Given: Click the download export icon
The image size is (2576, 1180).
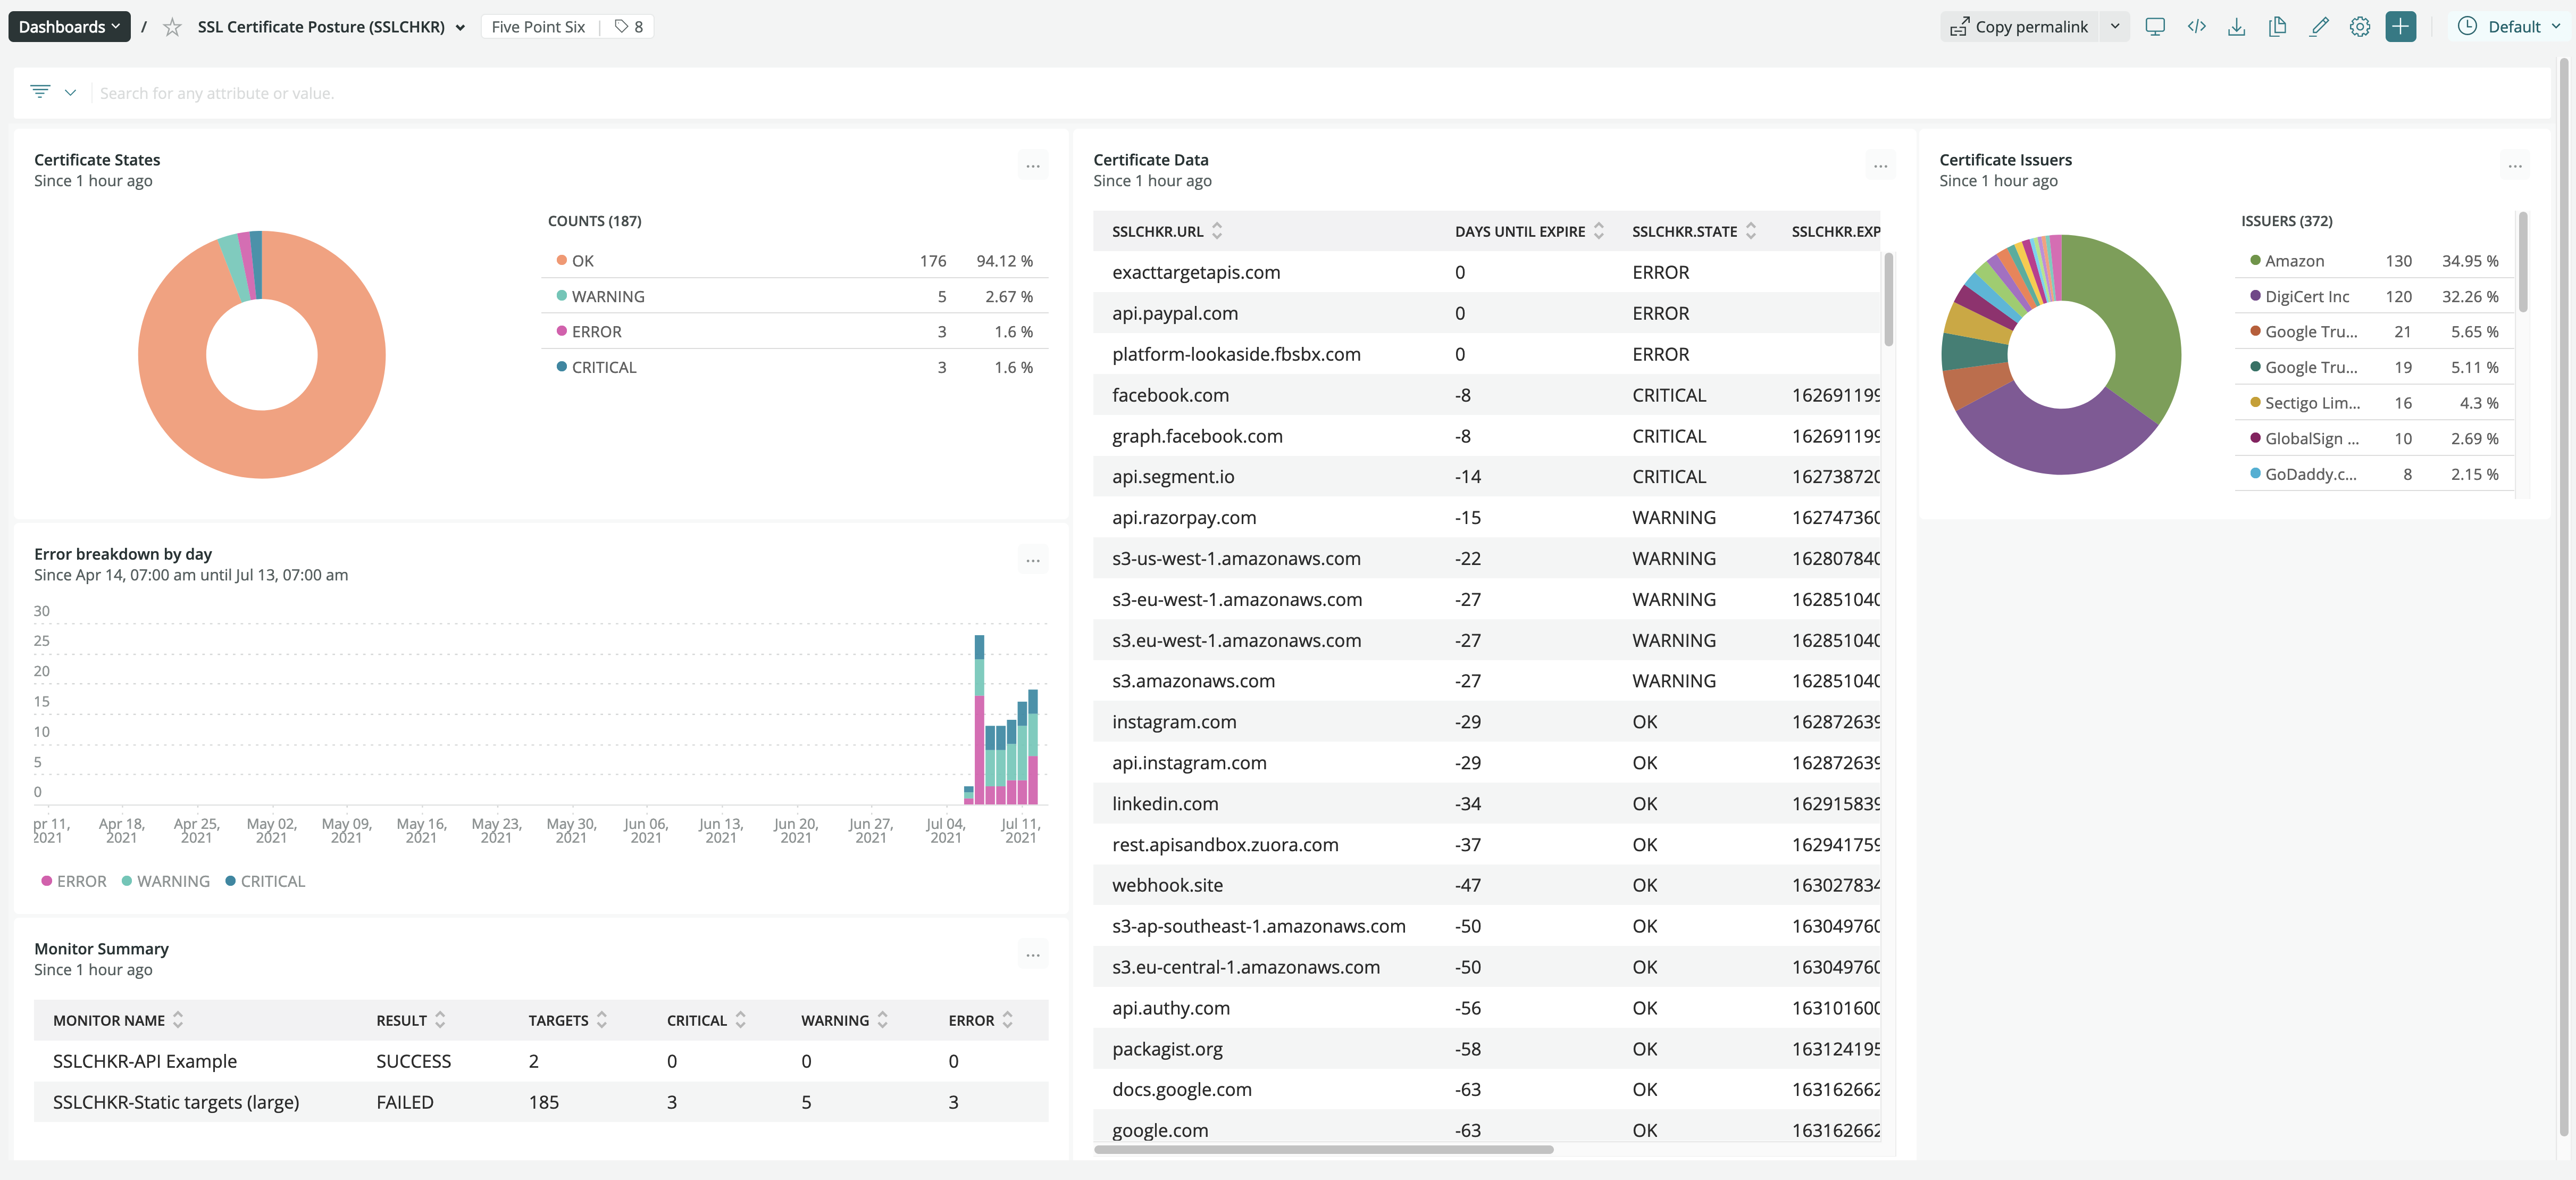Looking at the screenshot, I should [2237, 27].
